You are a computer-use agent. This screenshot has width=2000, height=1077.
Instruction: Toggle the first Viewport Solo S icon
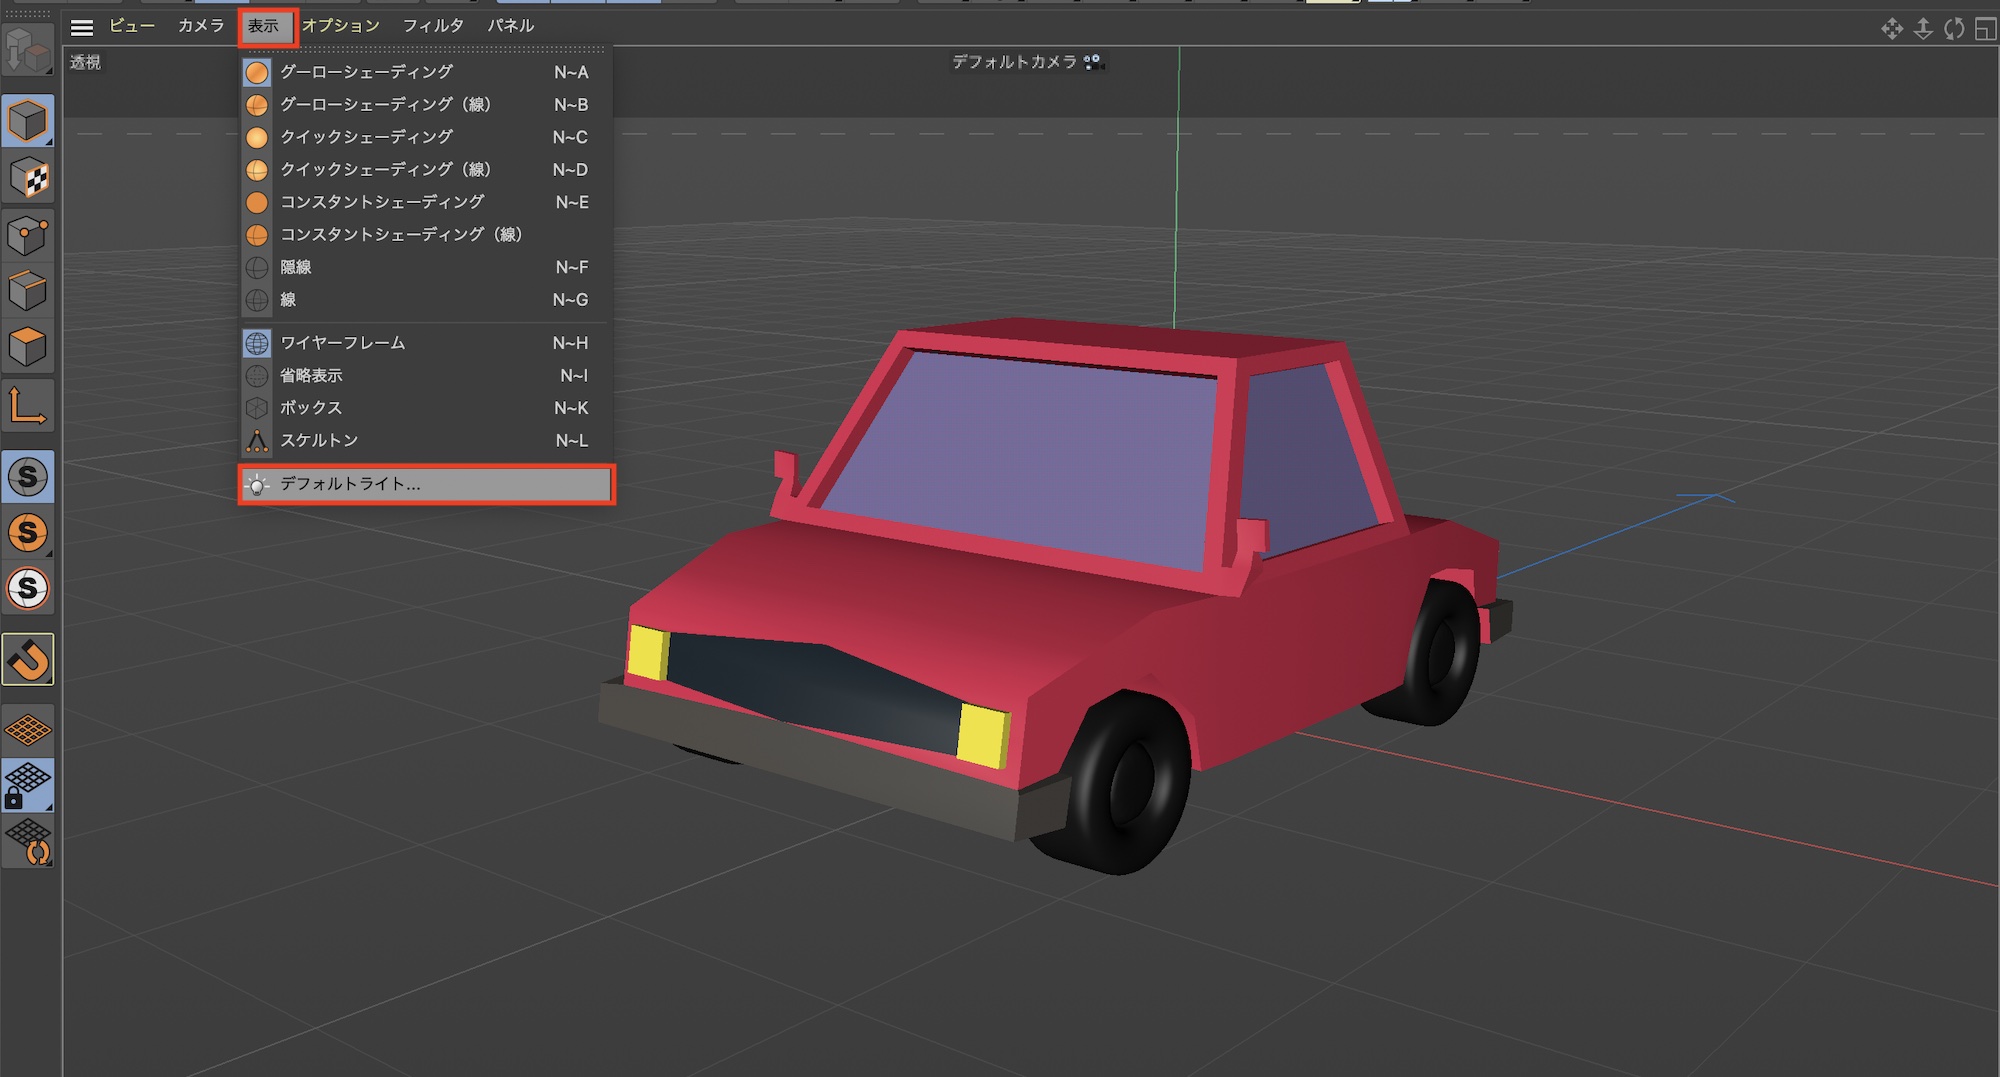pyautogui.click(x=28, y=477)
